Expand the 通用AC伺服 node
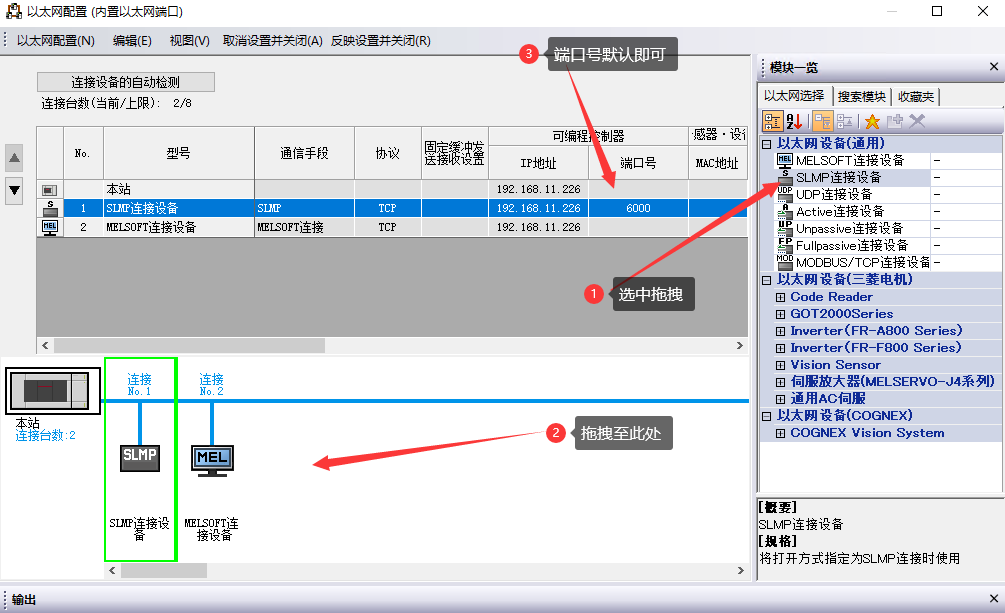This screenshot has height=613, width=1005. pyautogui.click(x=780, y=399)
